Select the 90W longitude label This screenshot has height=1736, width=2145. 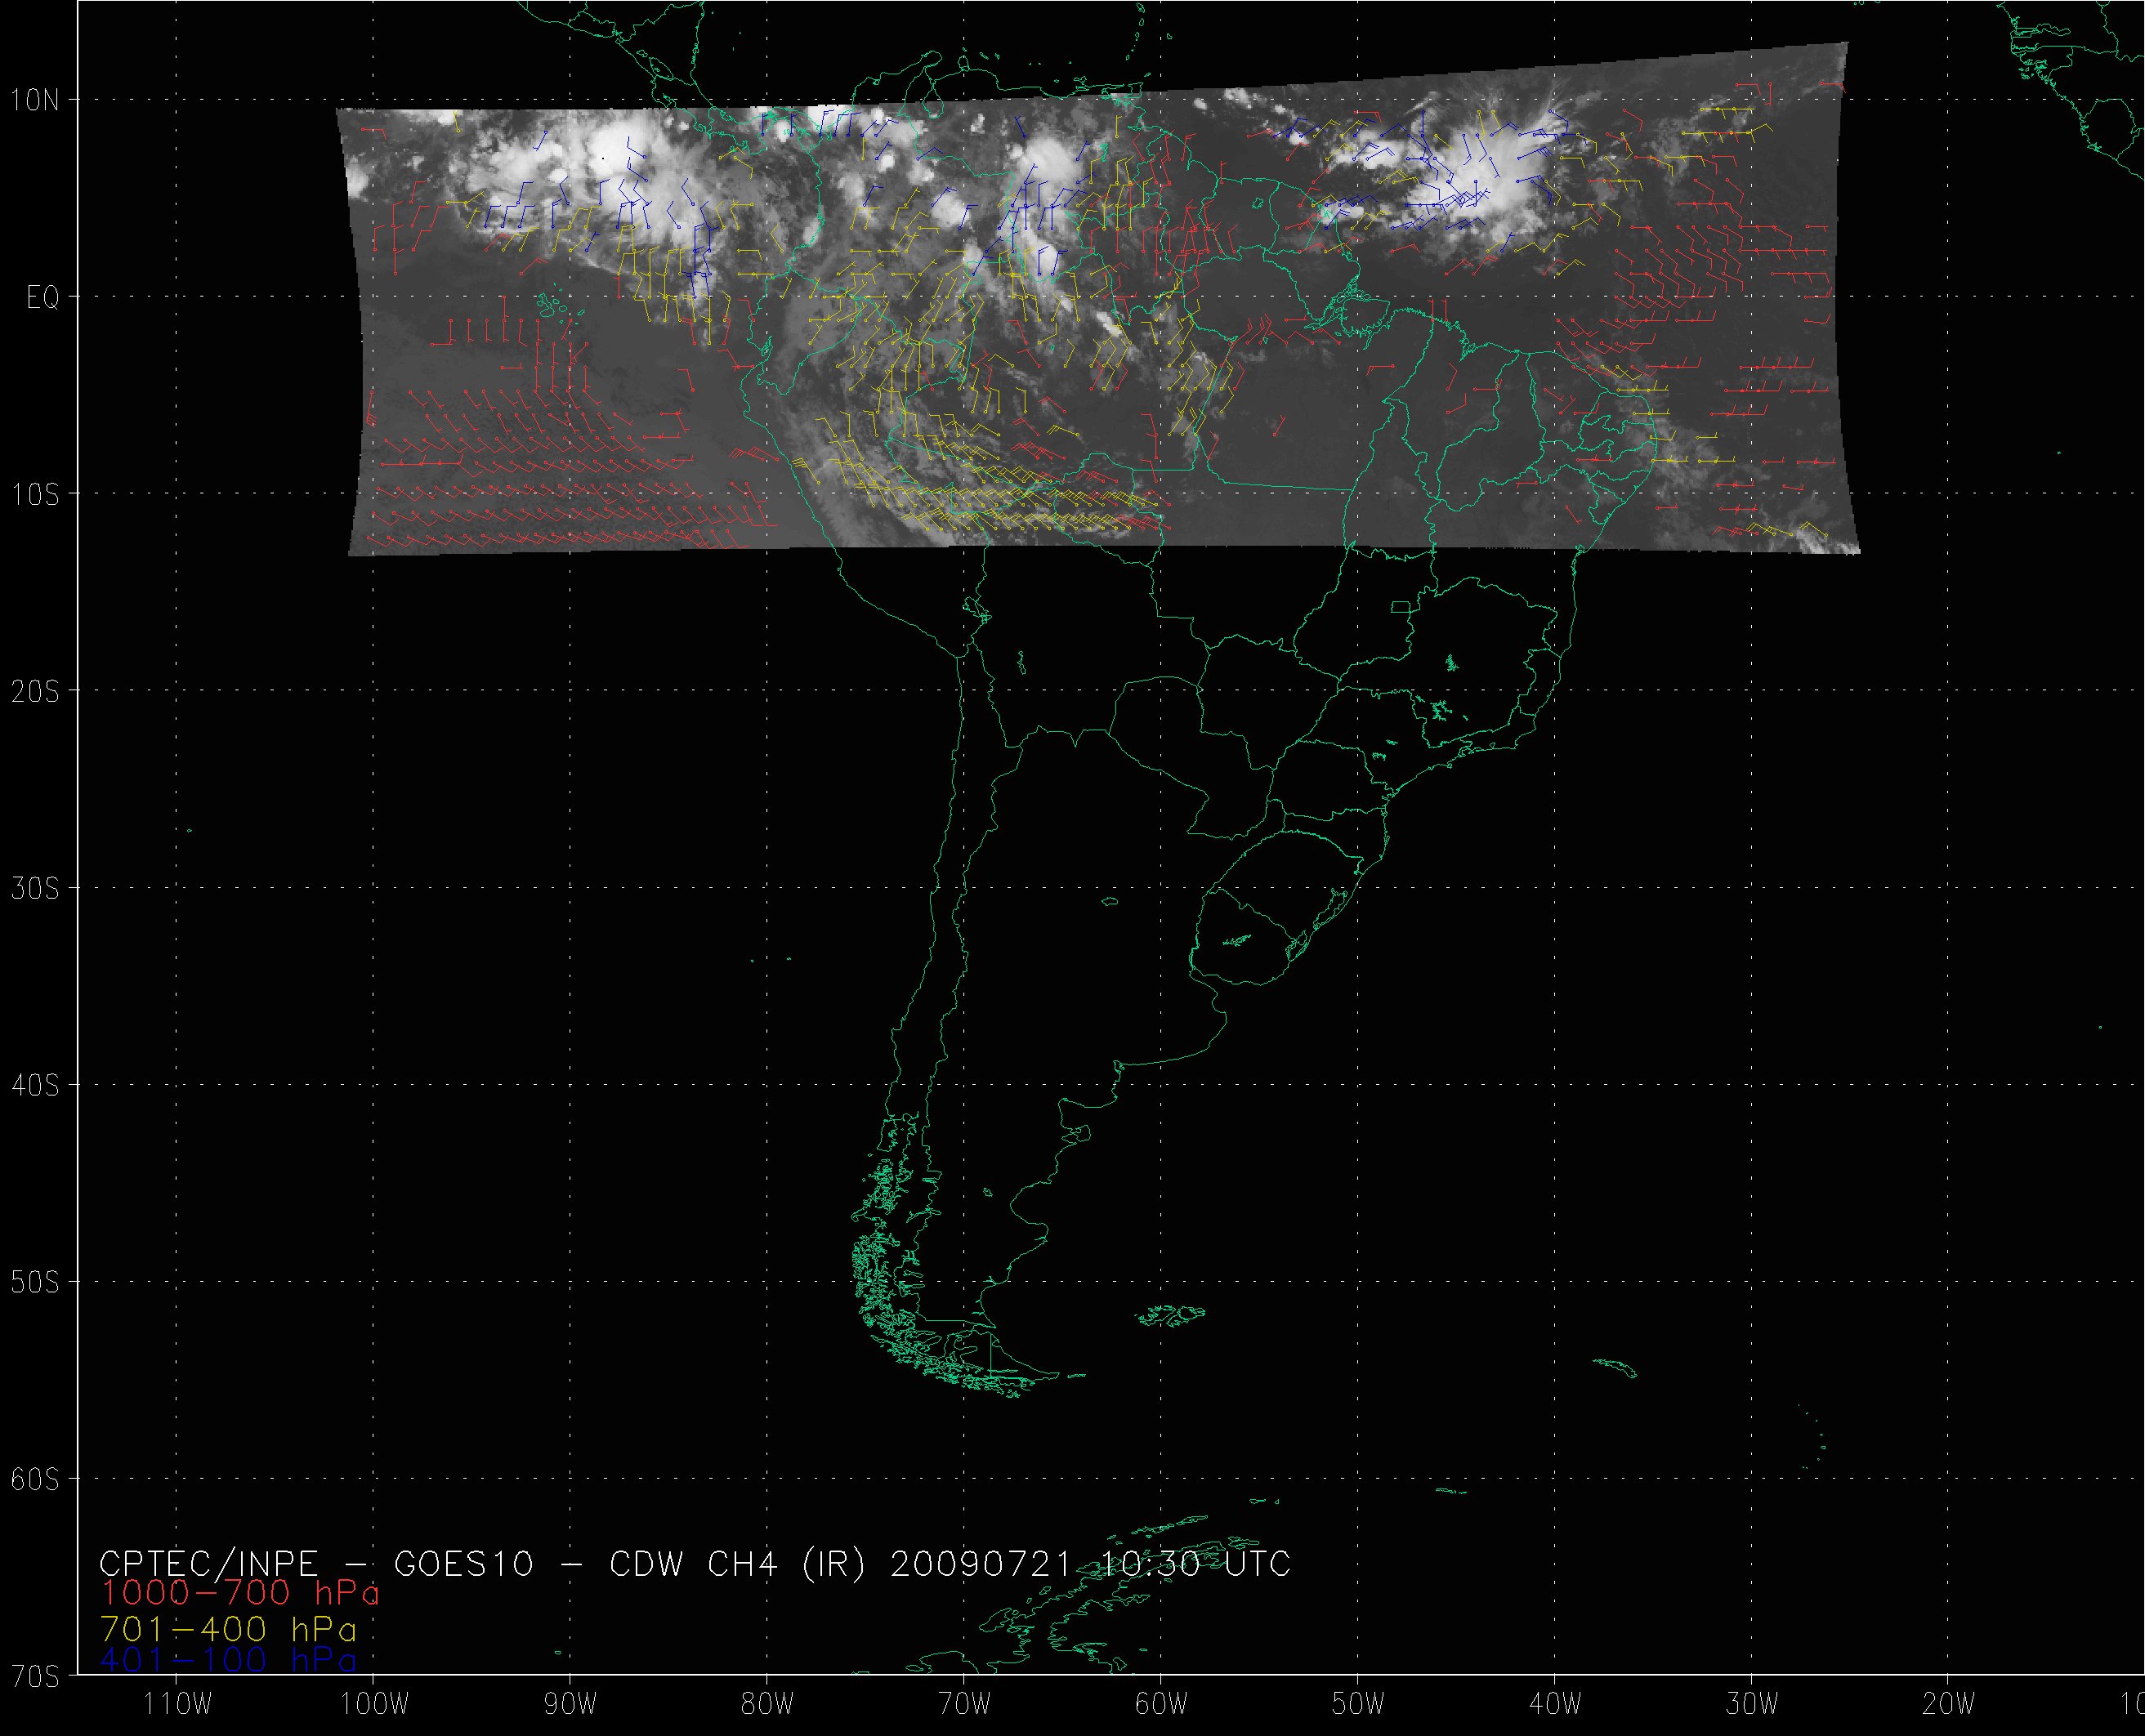tap(571, 1705)
